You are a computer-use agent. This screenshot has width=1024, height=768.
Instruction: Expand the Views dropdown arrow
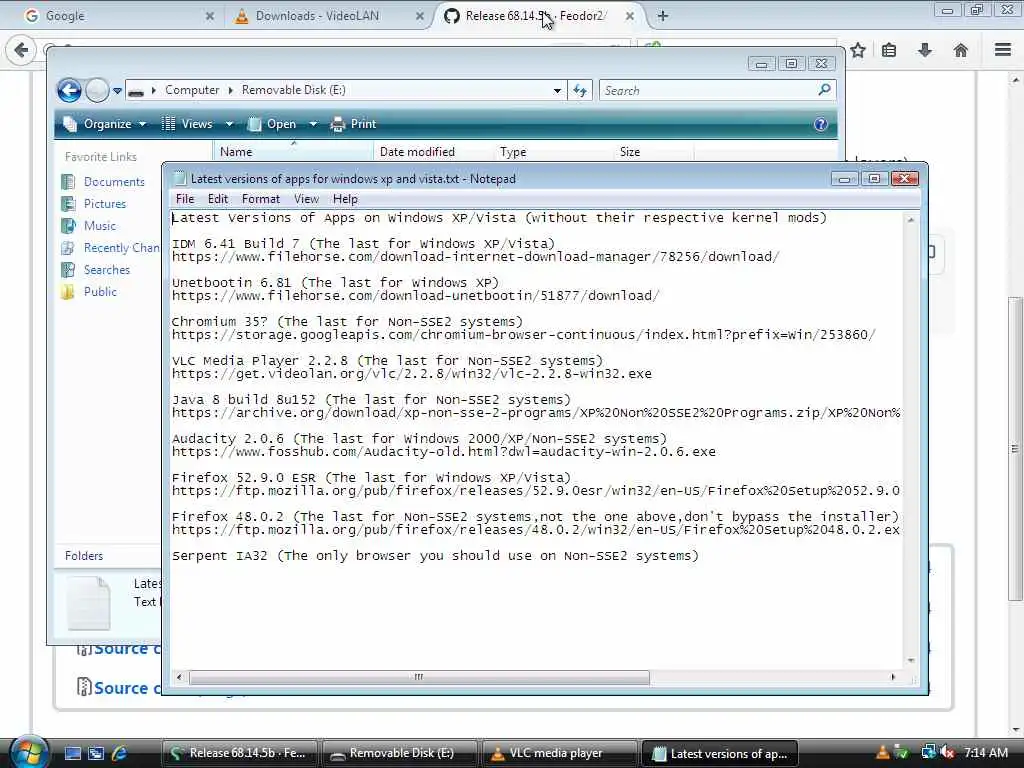229,124
